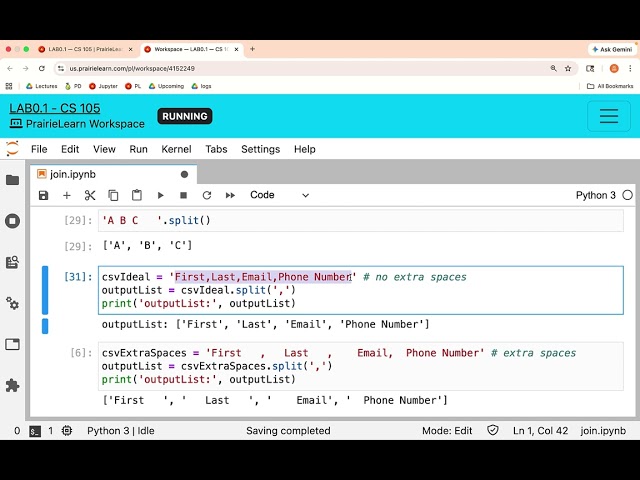Open the Upcoming bookmark
The image size is (640, 480).
point(166,86)
